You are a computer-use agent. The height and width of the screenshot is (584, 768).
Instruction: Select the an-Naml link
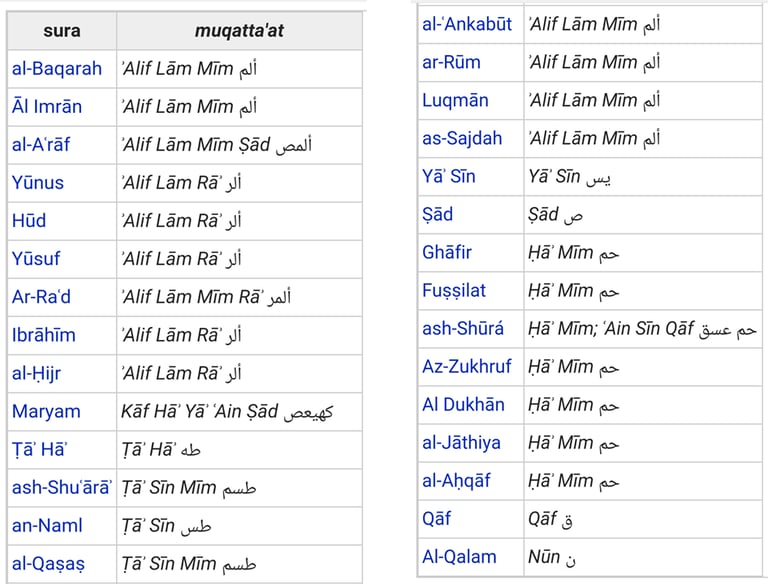pyautogui.click(x=47, y=526)
